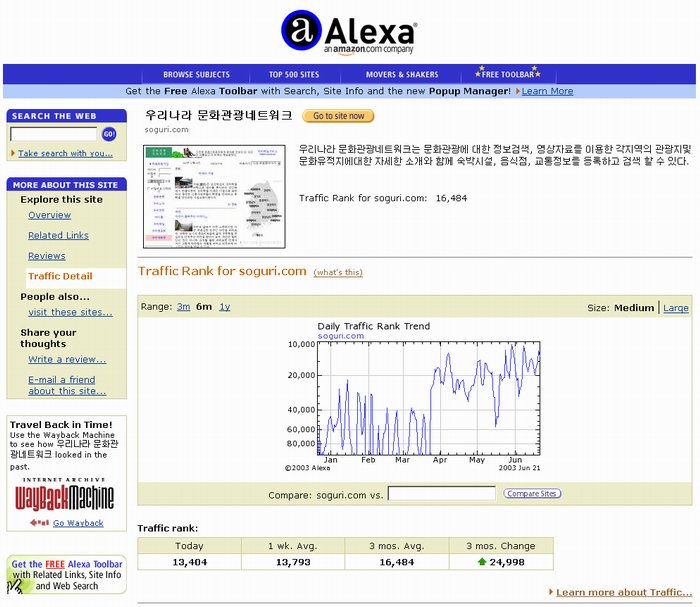Switch the range to 1y
Image resolution: width=700 pixels, height=607 pixels.
tap(225, 307)
